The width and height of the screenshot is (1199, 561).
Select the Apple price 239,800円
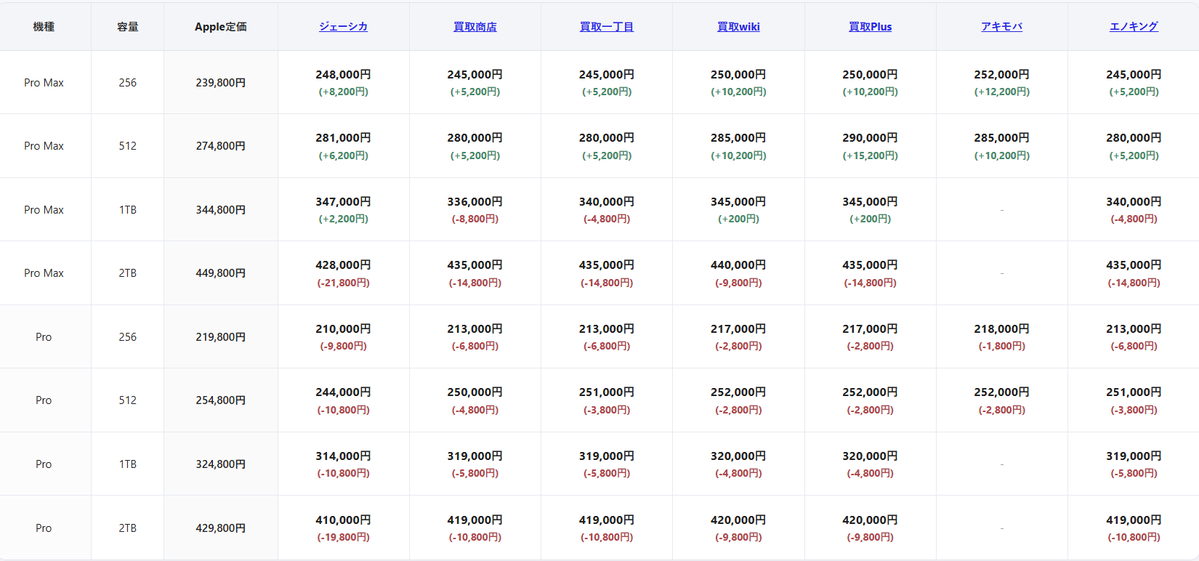coord(220,83)
